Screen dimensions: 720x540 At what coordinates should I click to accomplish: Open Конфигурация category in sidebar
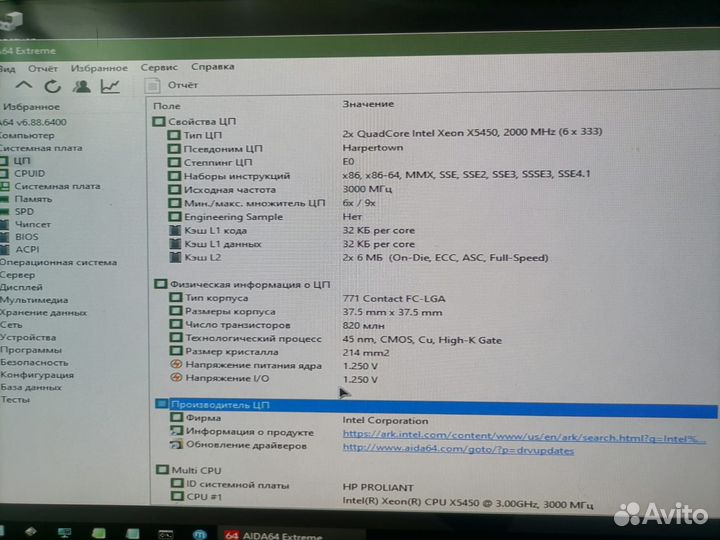[x=37, y=375]
